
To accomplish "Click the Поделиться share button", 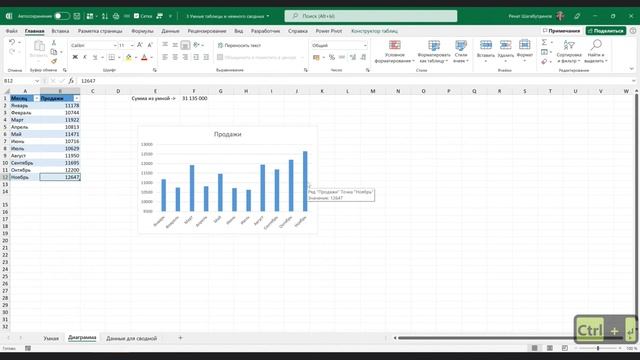I will (606, 31).
